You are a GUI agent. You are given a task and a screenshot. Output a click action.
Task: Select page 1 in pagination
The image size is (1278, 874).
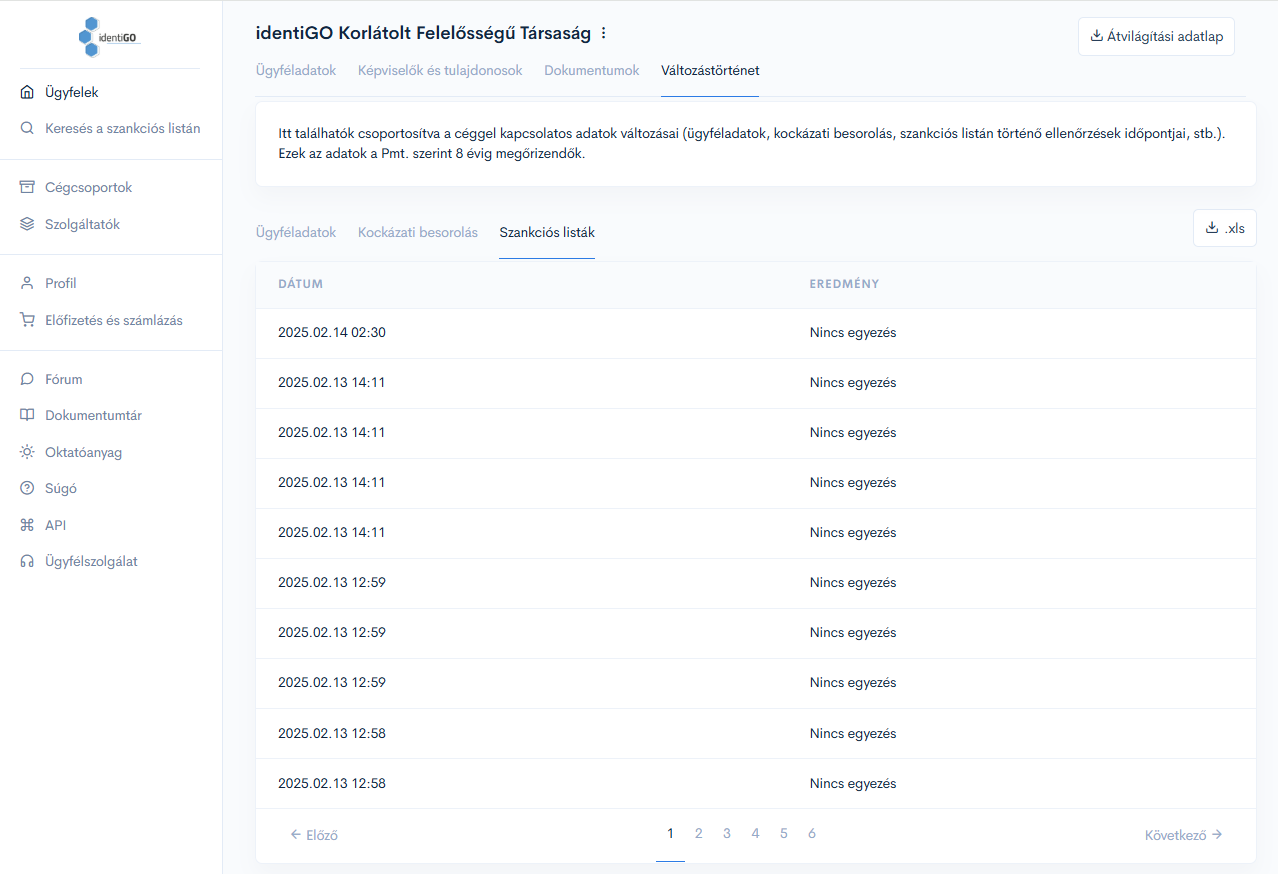point(670,833)
